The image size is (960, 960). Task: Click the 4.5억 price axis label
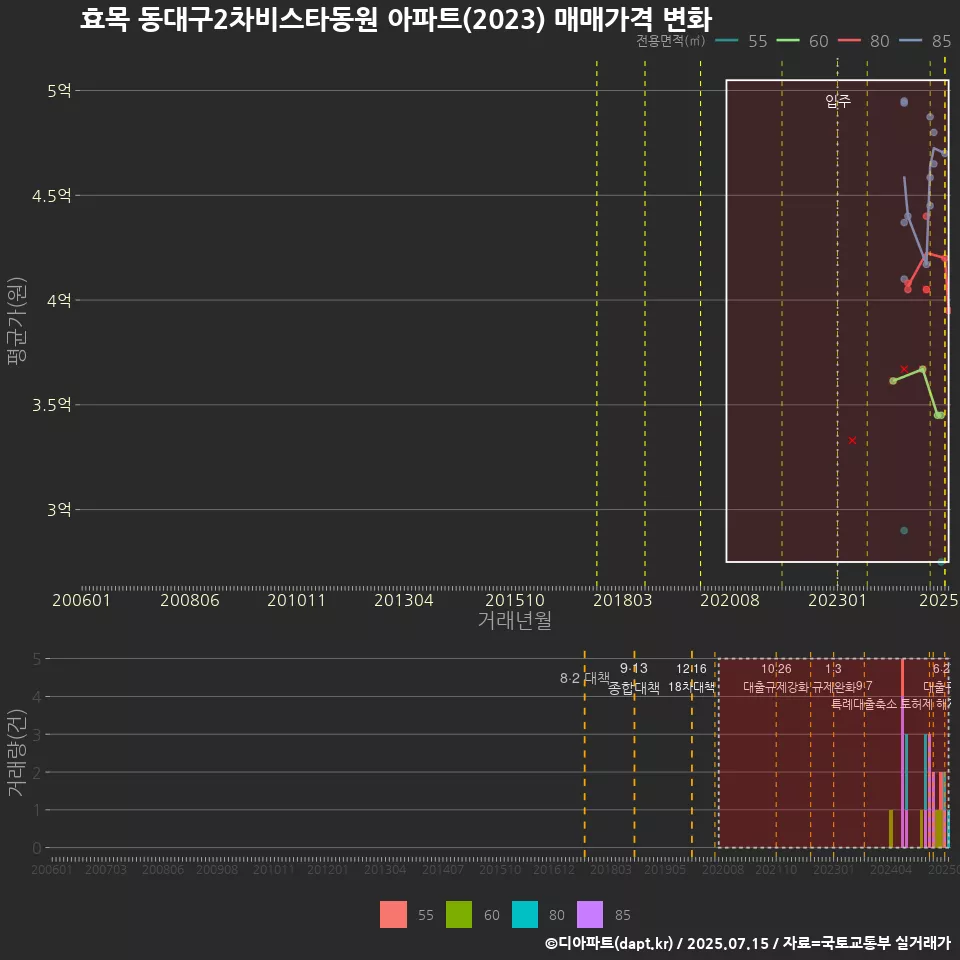[52, 196]
